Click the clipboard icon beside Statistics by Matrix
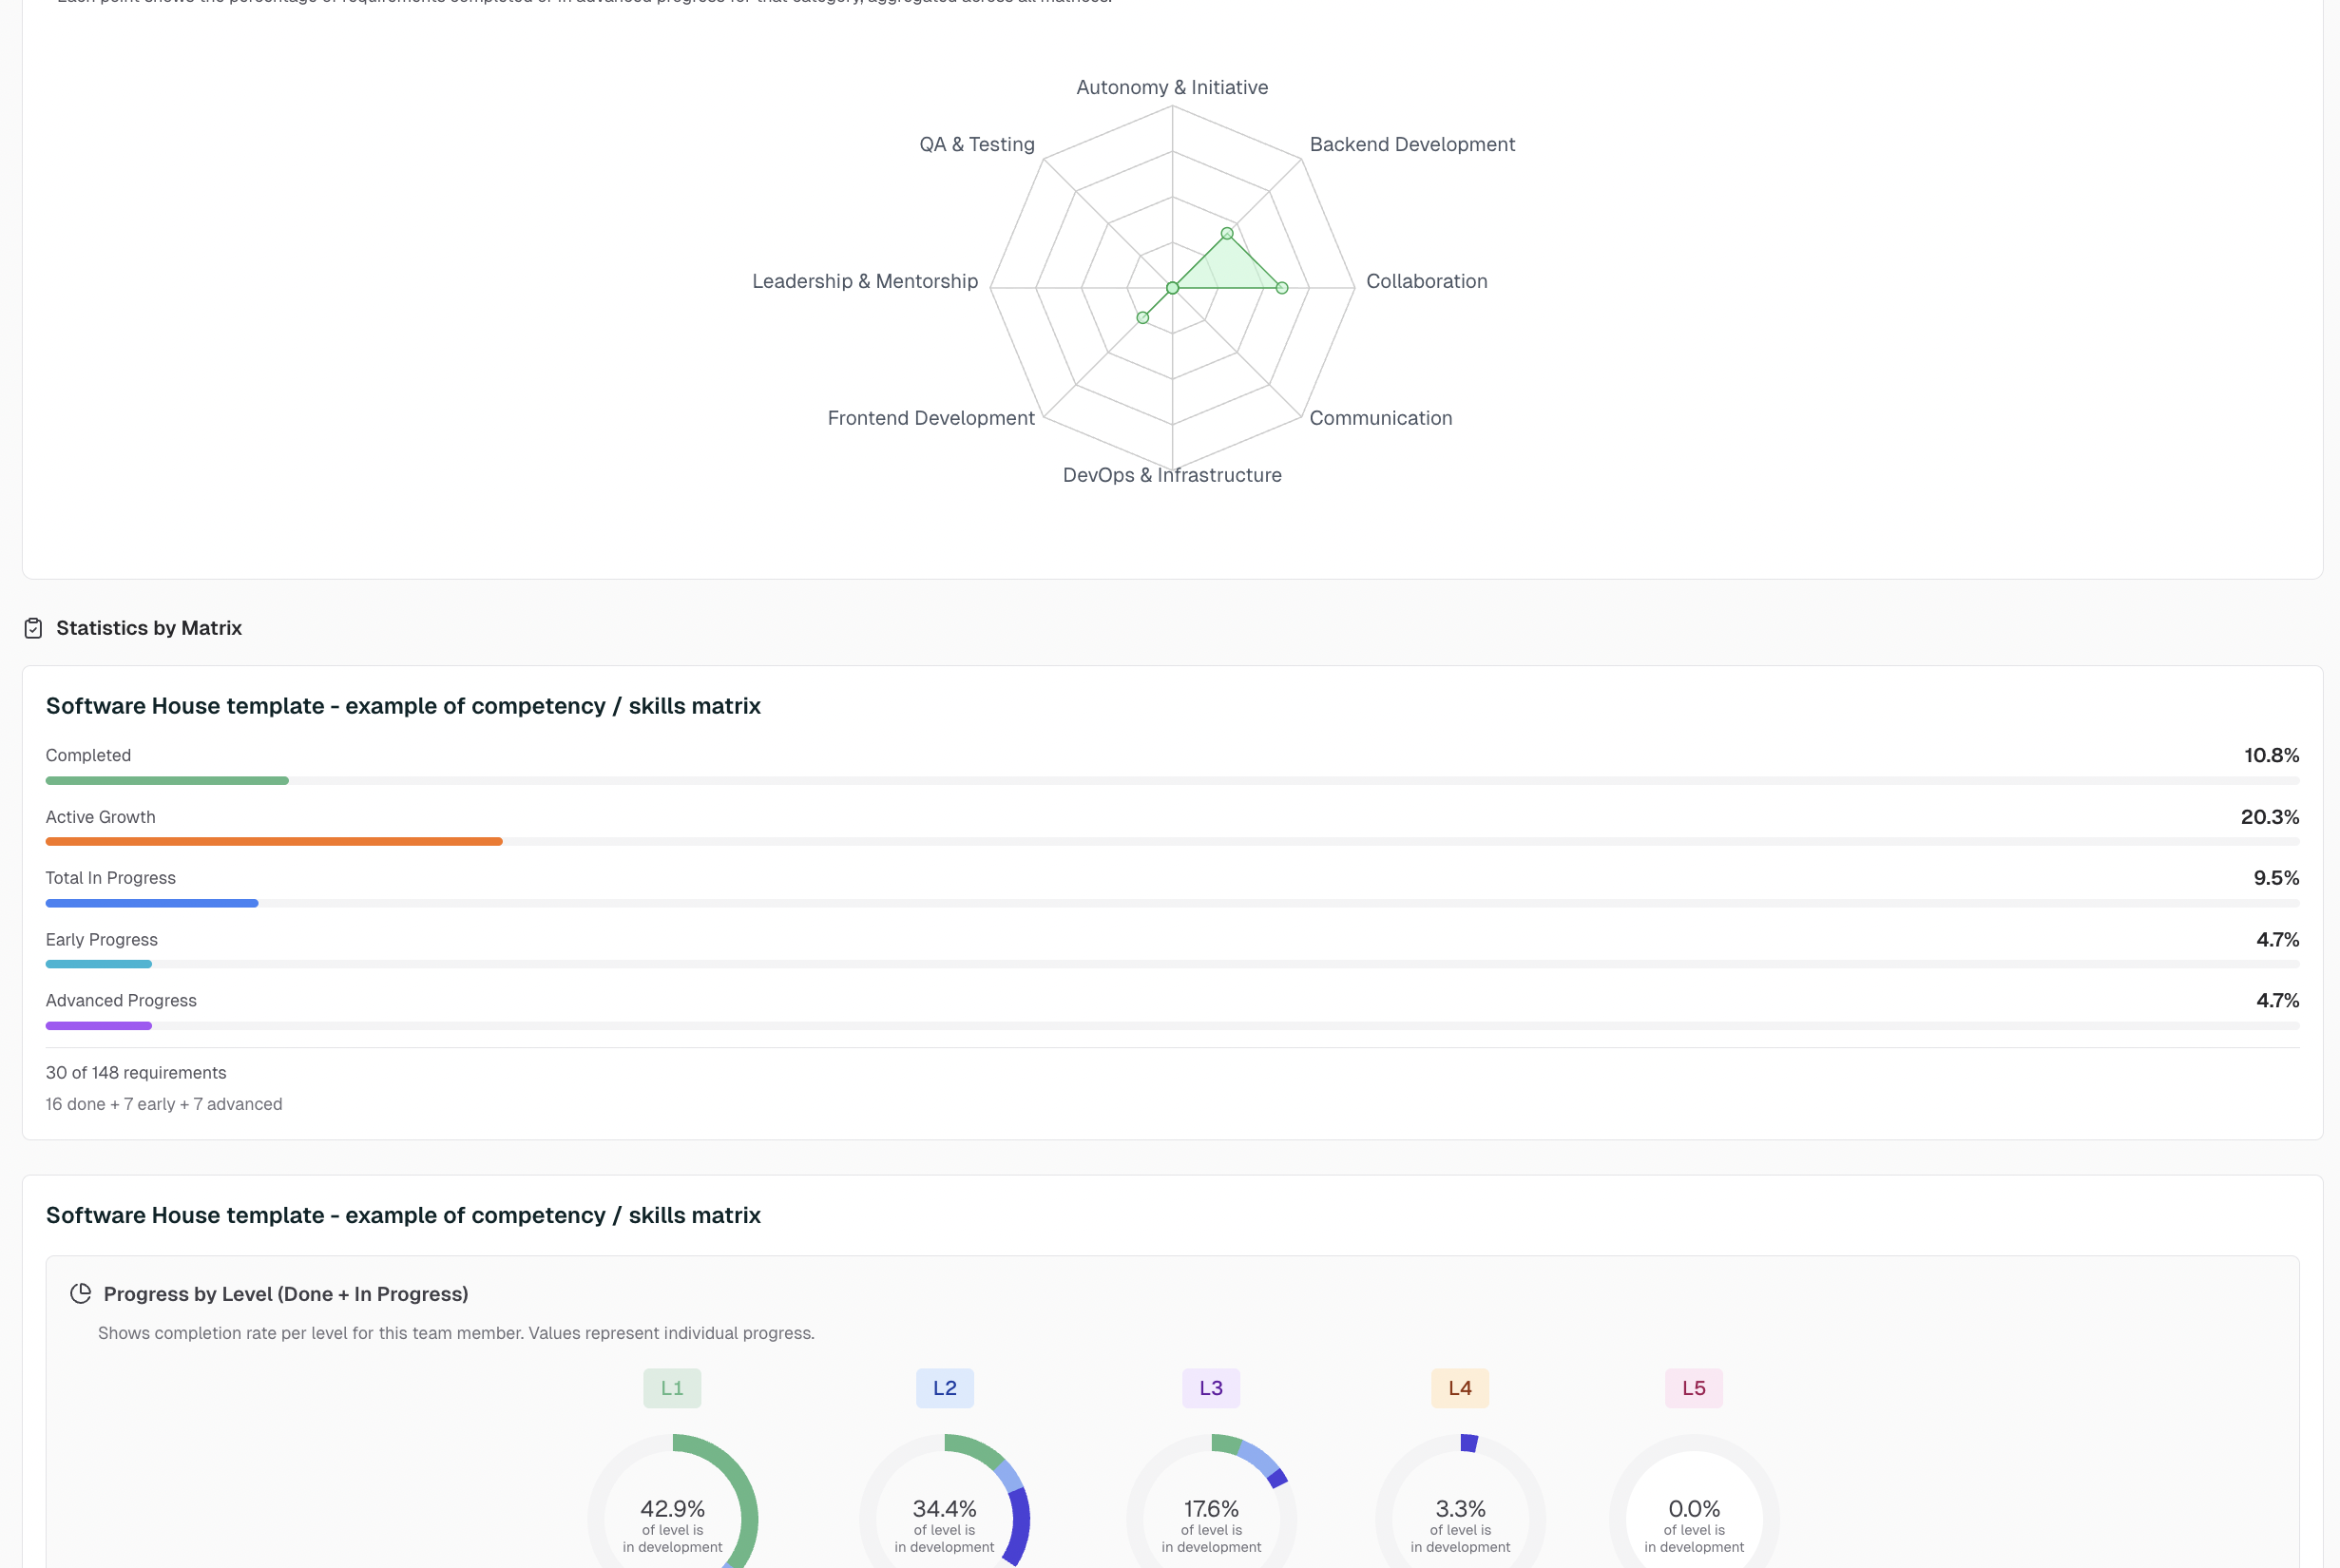 click(33, 628)
